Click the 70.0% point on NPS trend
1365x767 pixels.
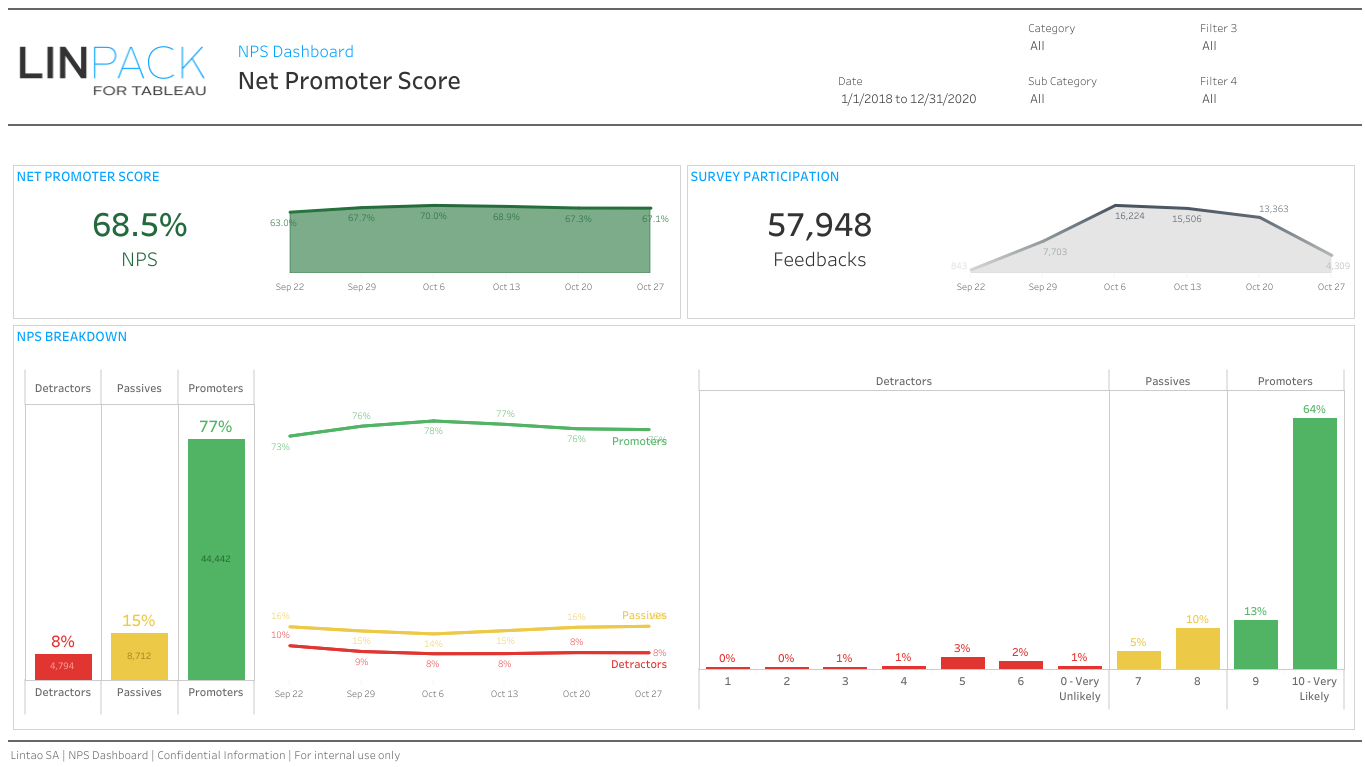[433, 206]
